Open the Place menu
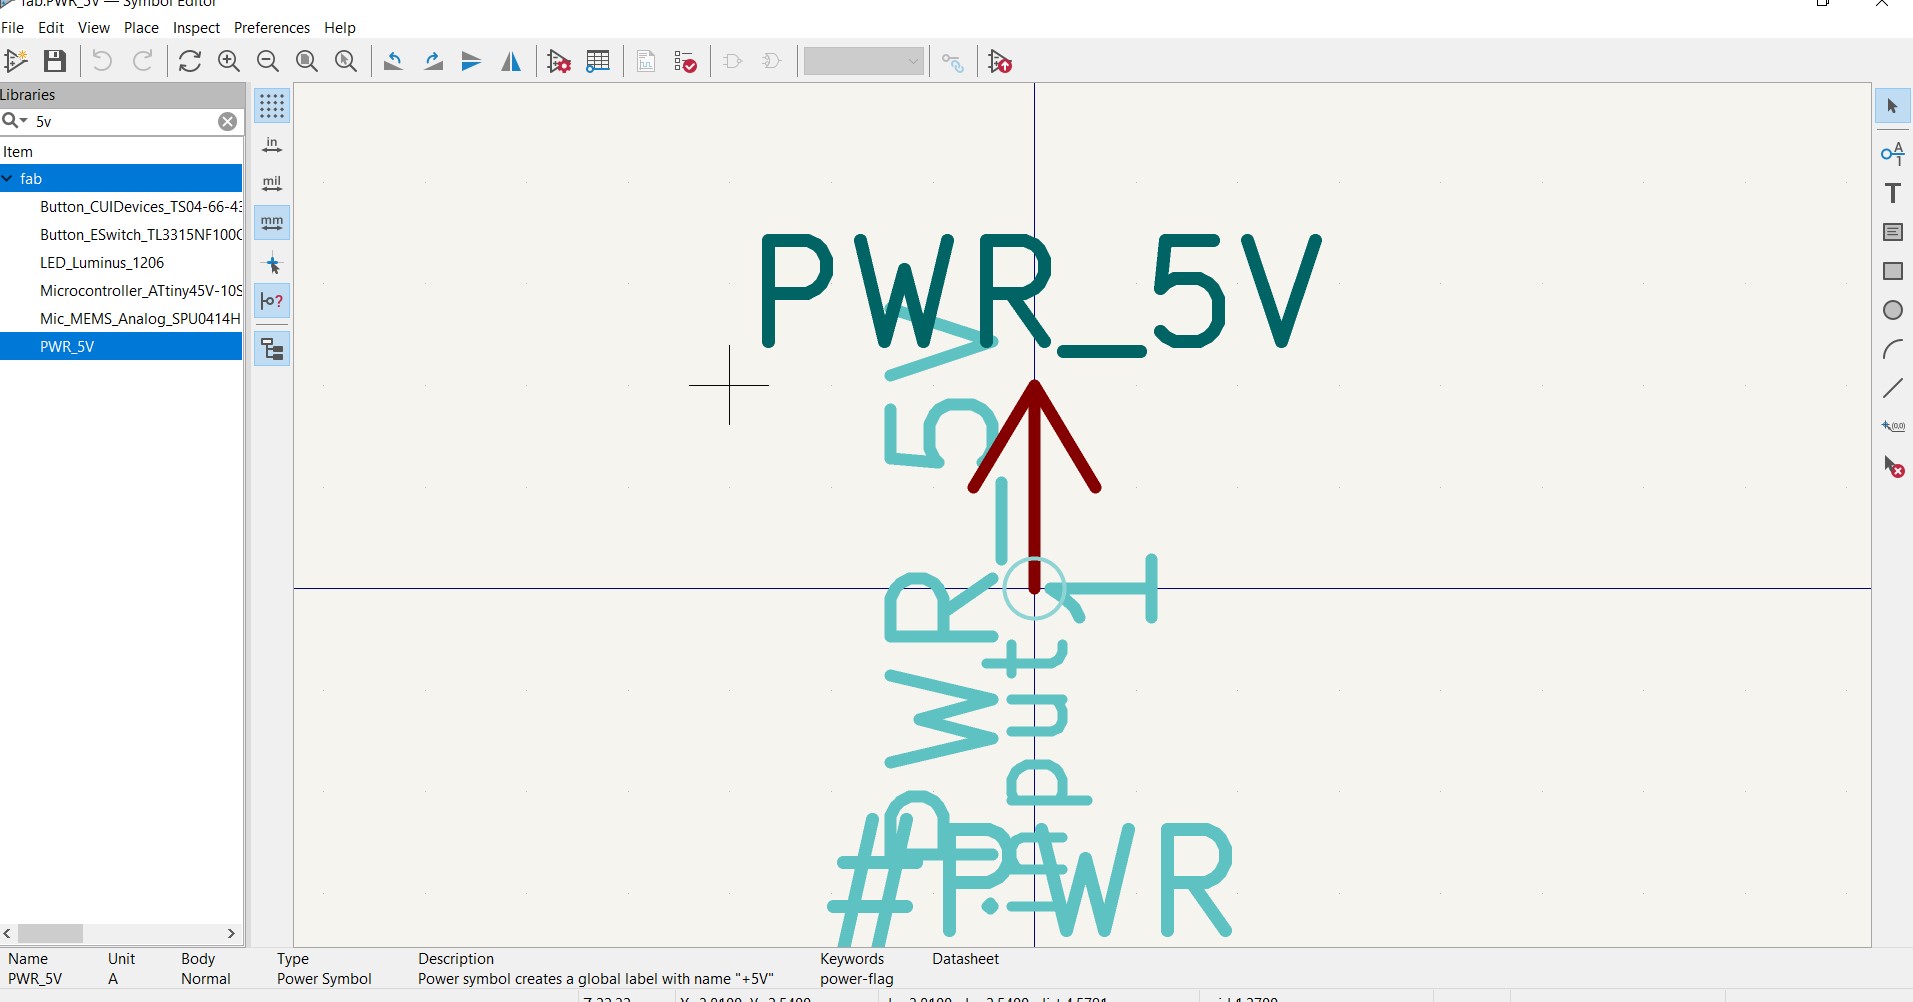 141,28
